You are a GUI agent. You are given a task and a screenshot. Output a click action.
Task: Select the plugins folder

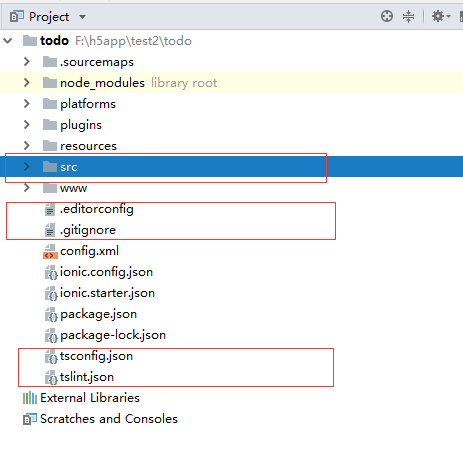click(x=231, y=125)
